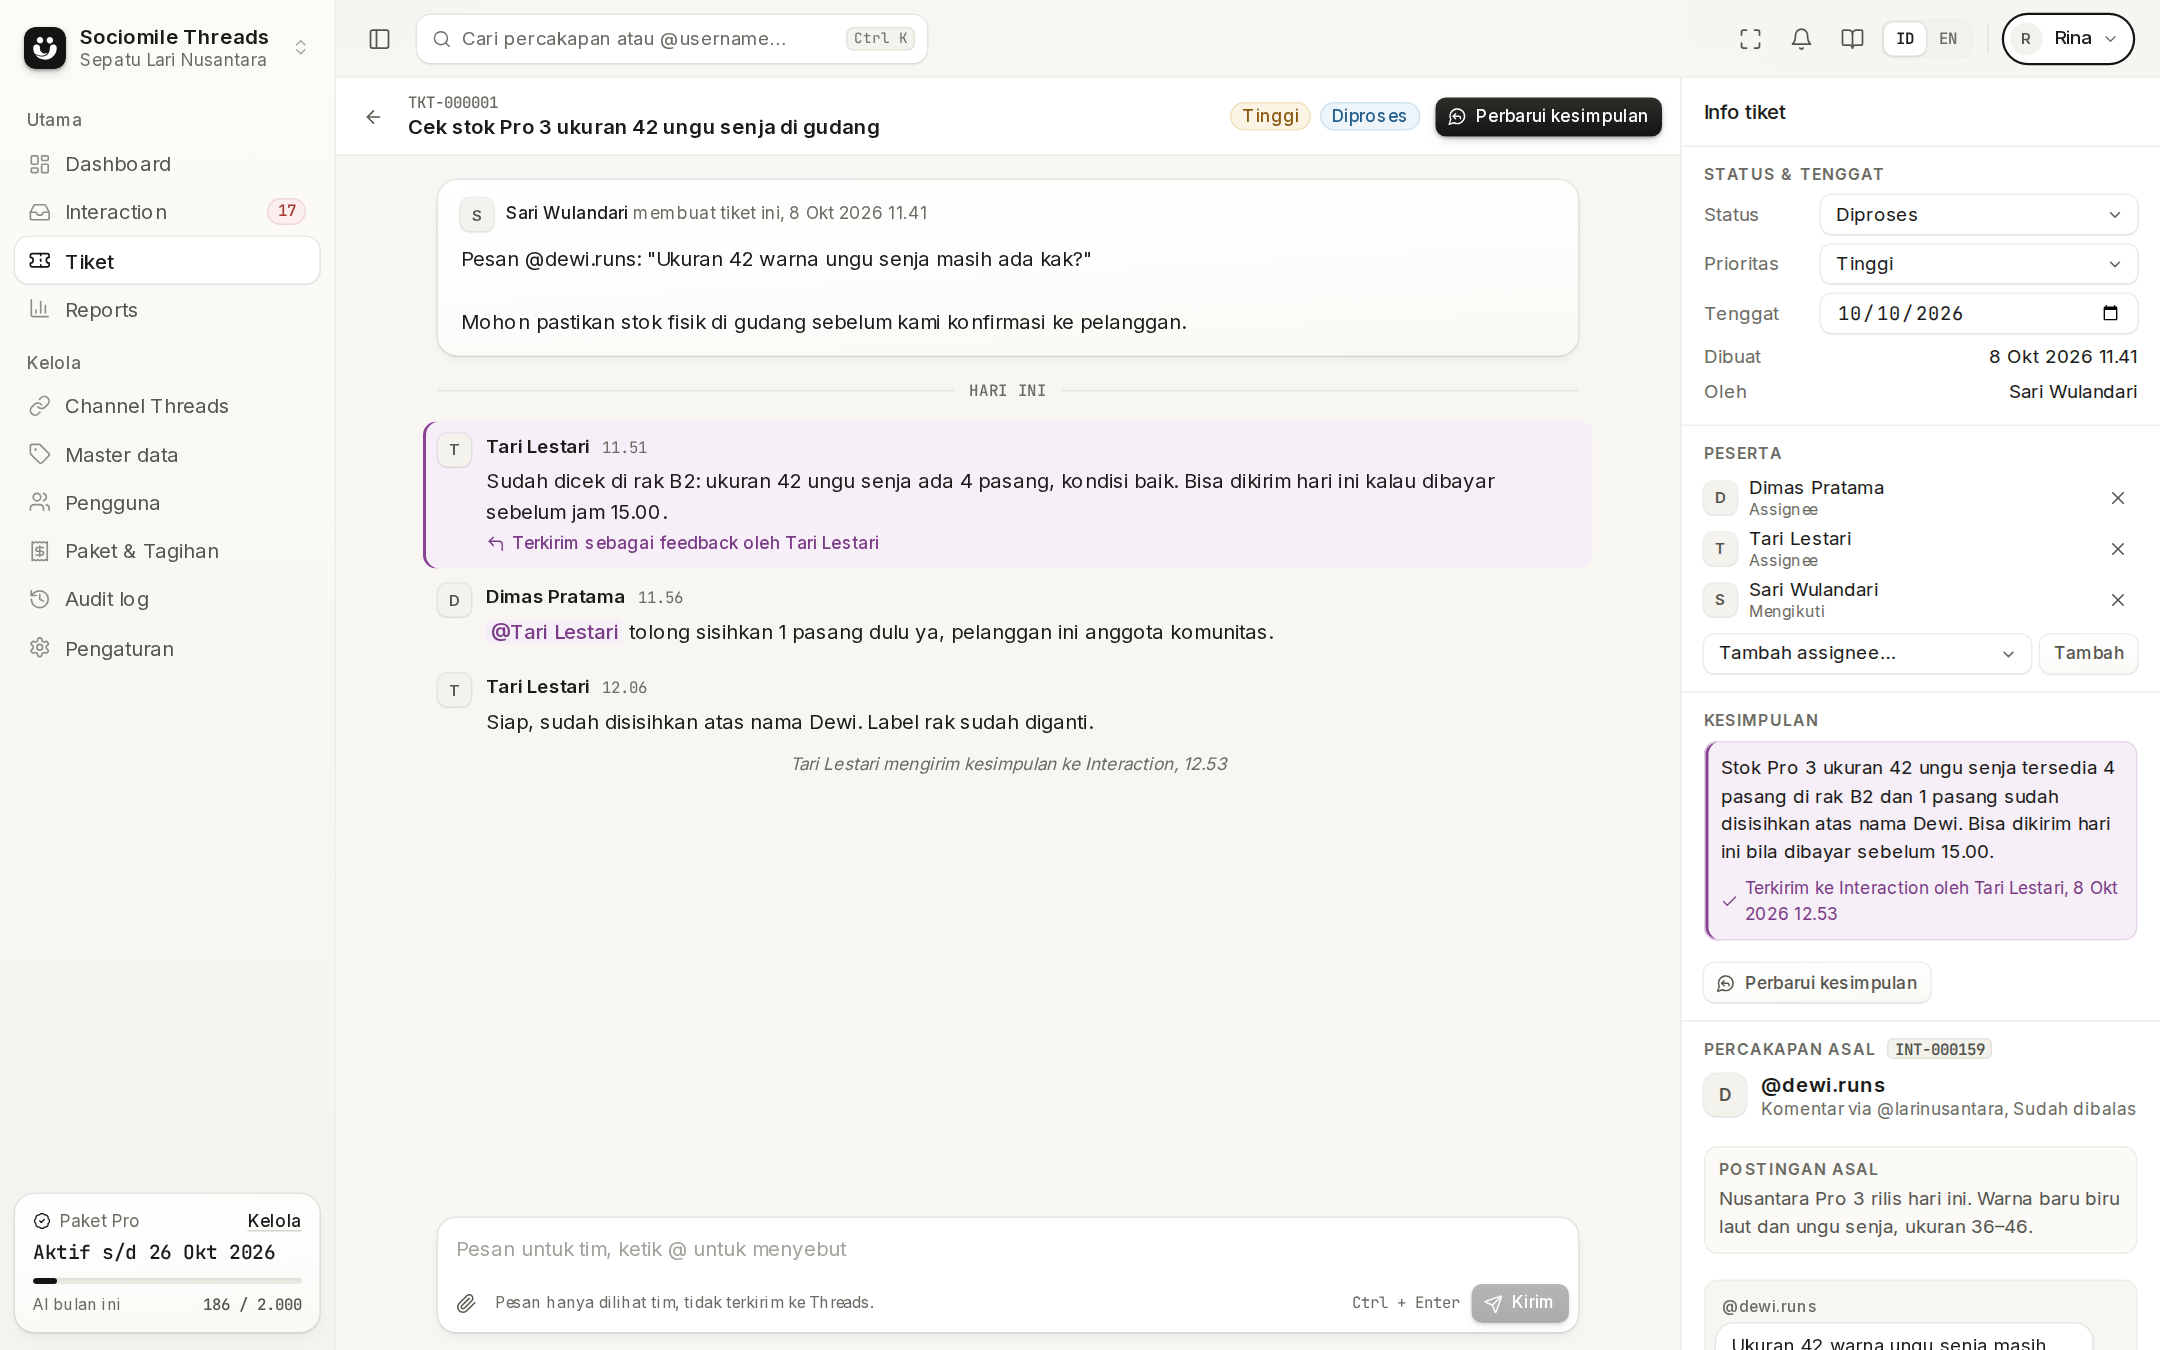Open Channel Threads settings
The height and width of the screenshot is (1350, 2160).
(167, 406)
